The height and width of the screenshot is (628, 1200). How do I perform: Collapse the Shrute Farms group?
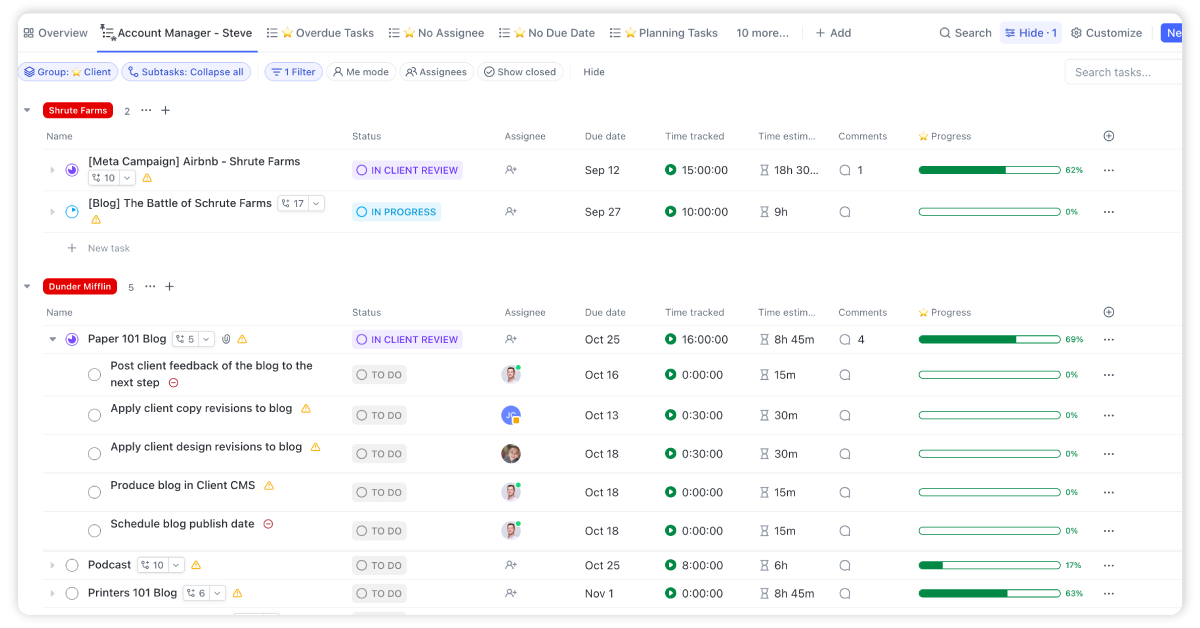pos(28,110)
